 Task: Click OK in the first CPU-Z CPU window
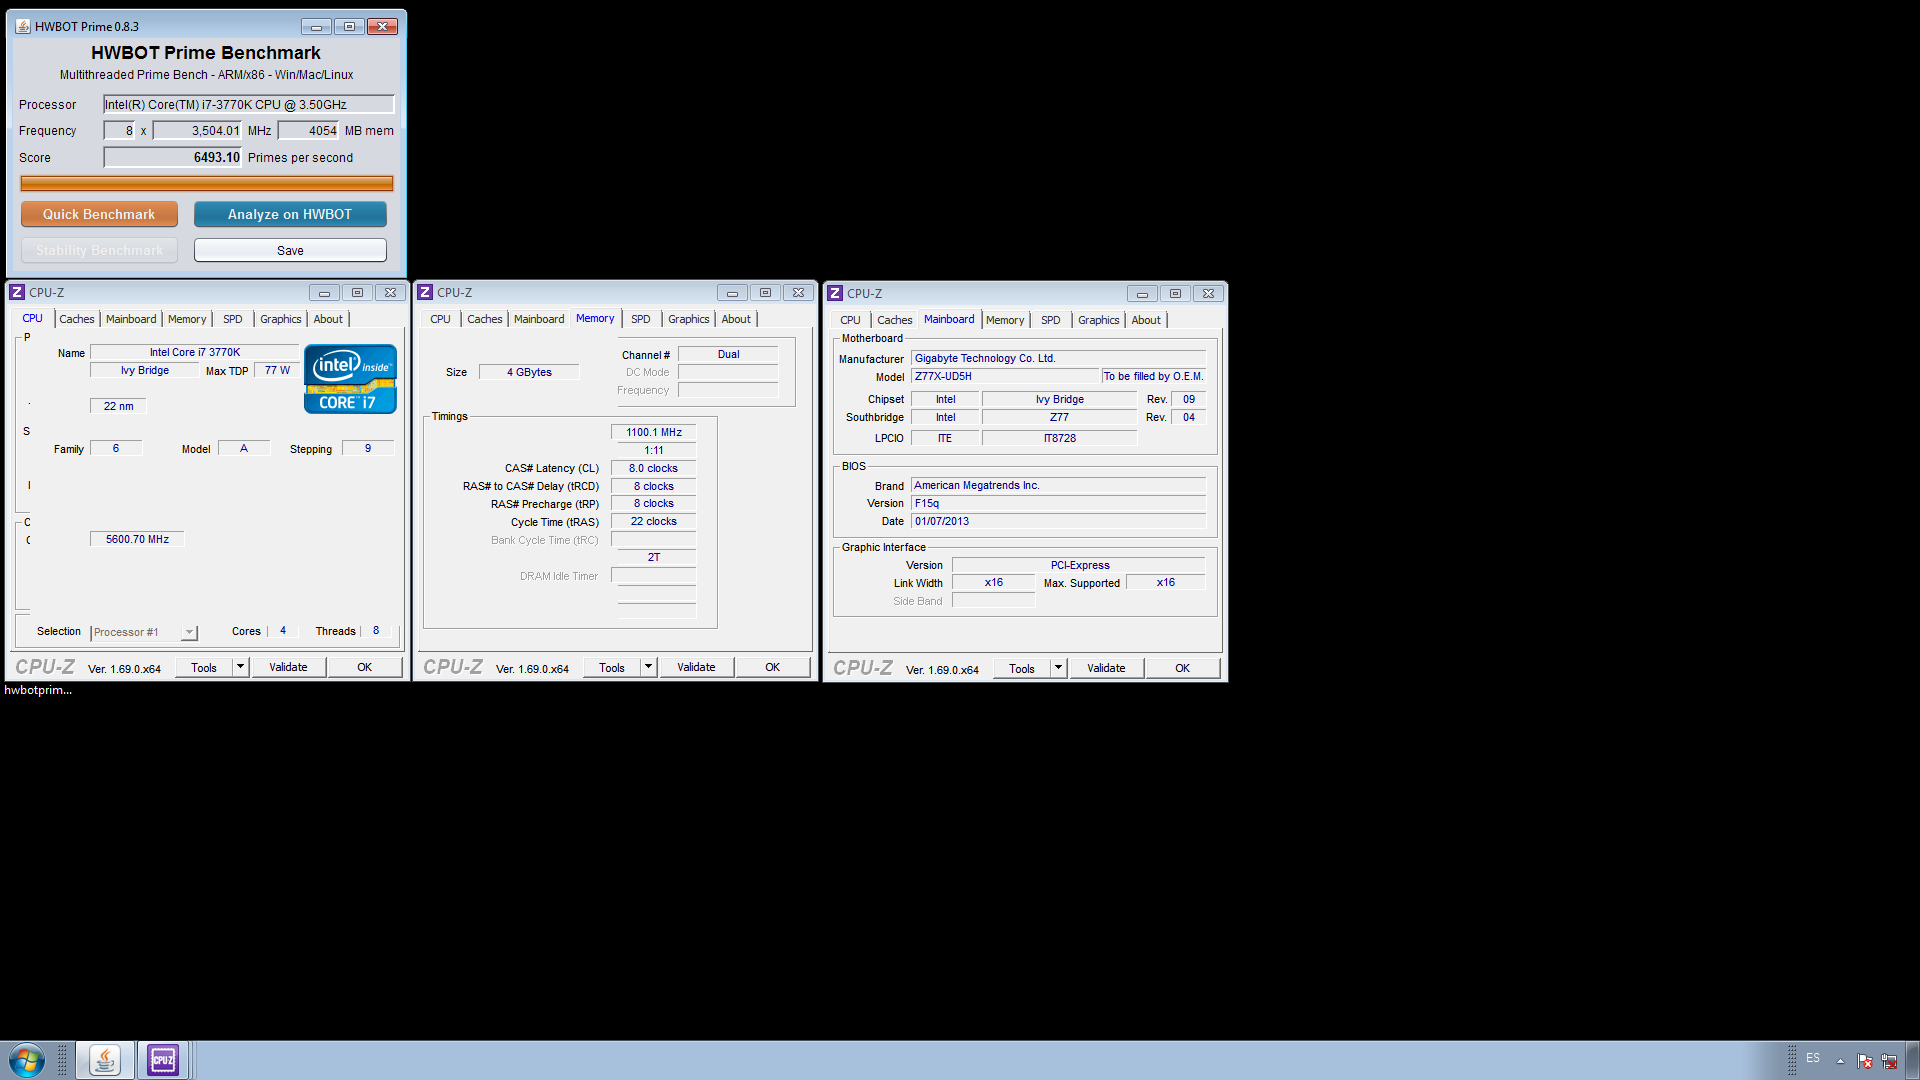[365, 667]
